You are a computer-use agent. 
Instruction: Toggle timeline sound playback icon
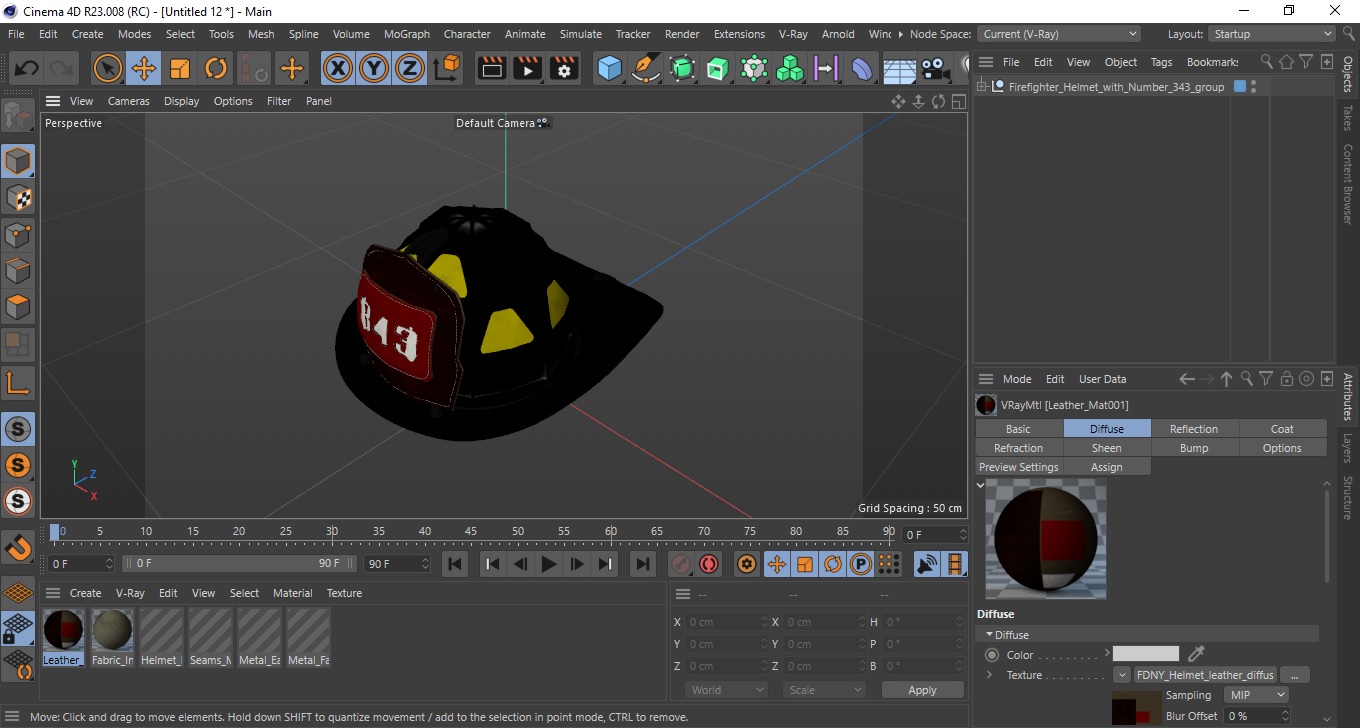927,564
